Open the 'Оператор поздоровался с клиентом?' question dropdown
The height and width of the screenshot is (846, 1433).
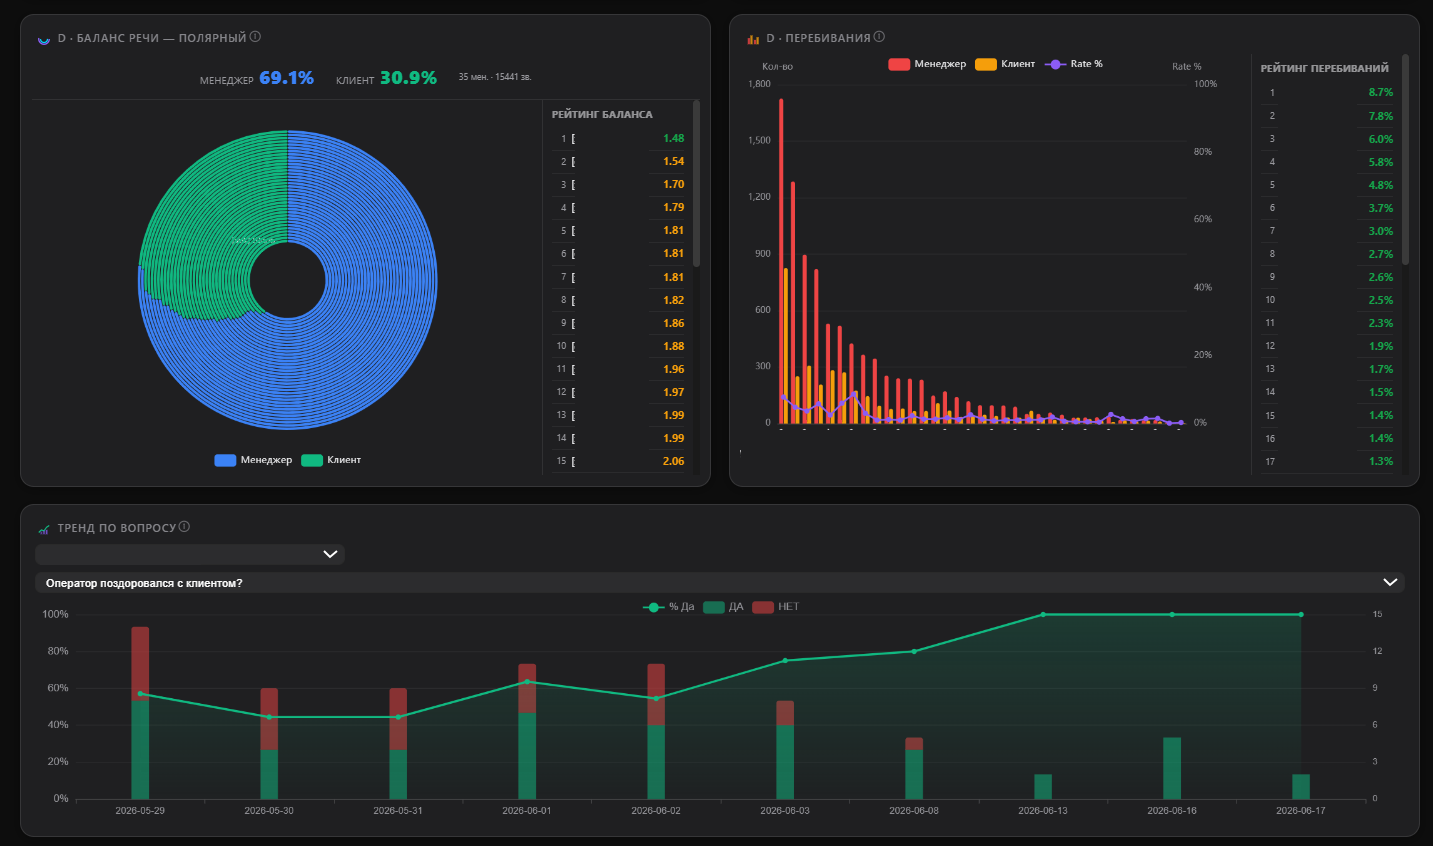(720, 582)
